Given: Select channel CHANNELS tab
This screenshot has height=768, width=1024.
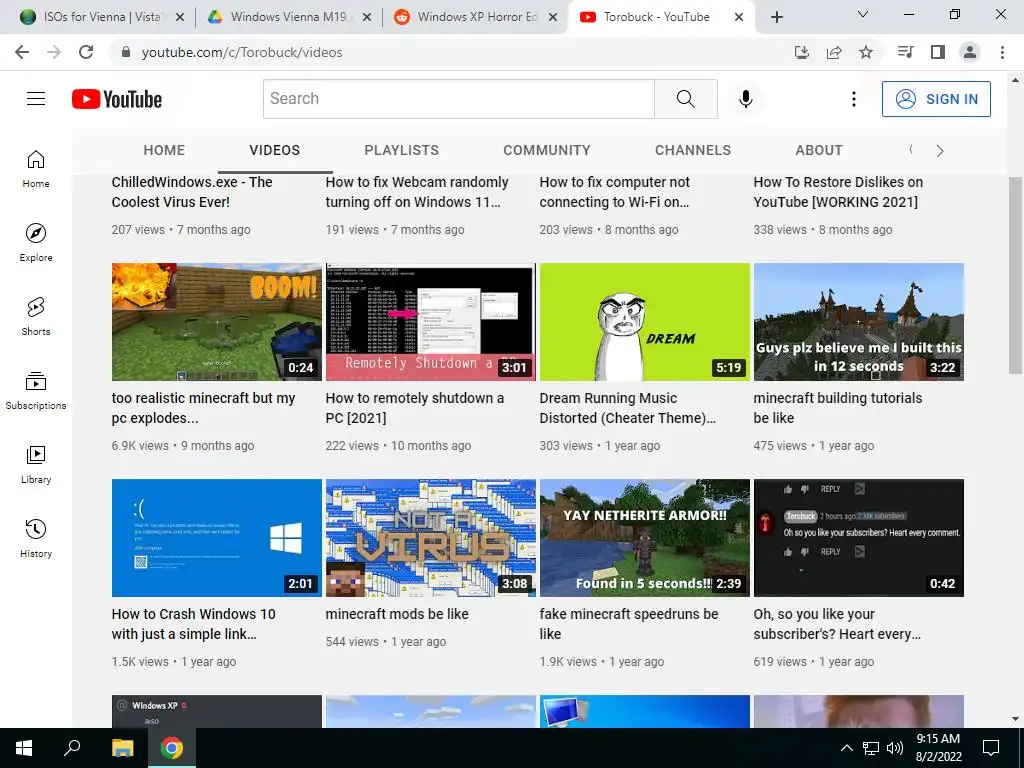Looking at the screenshot, I should (x=693, y=150).
